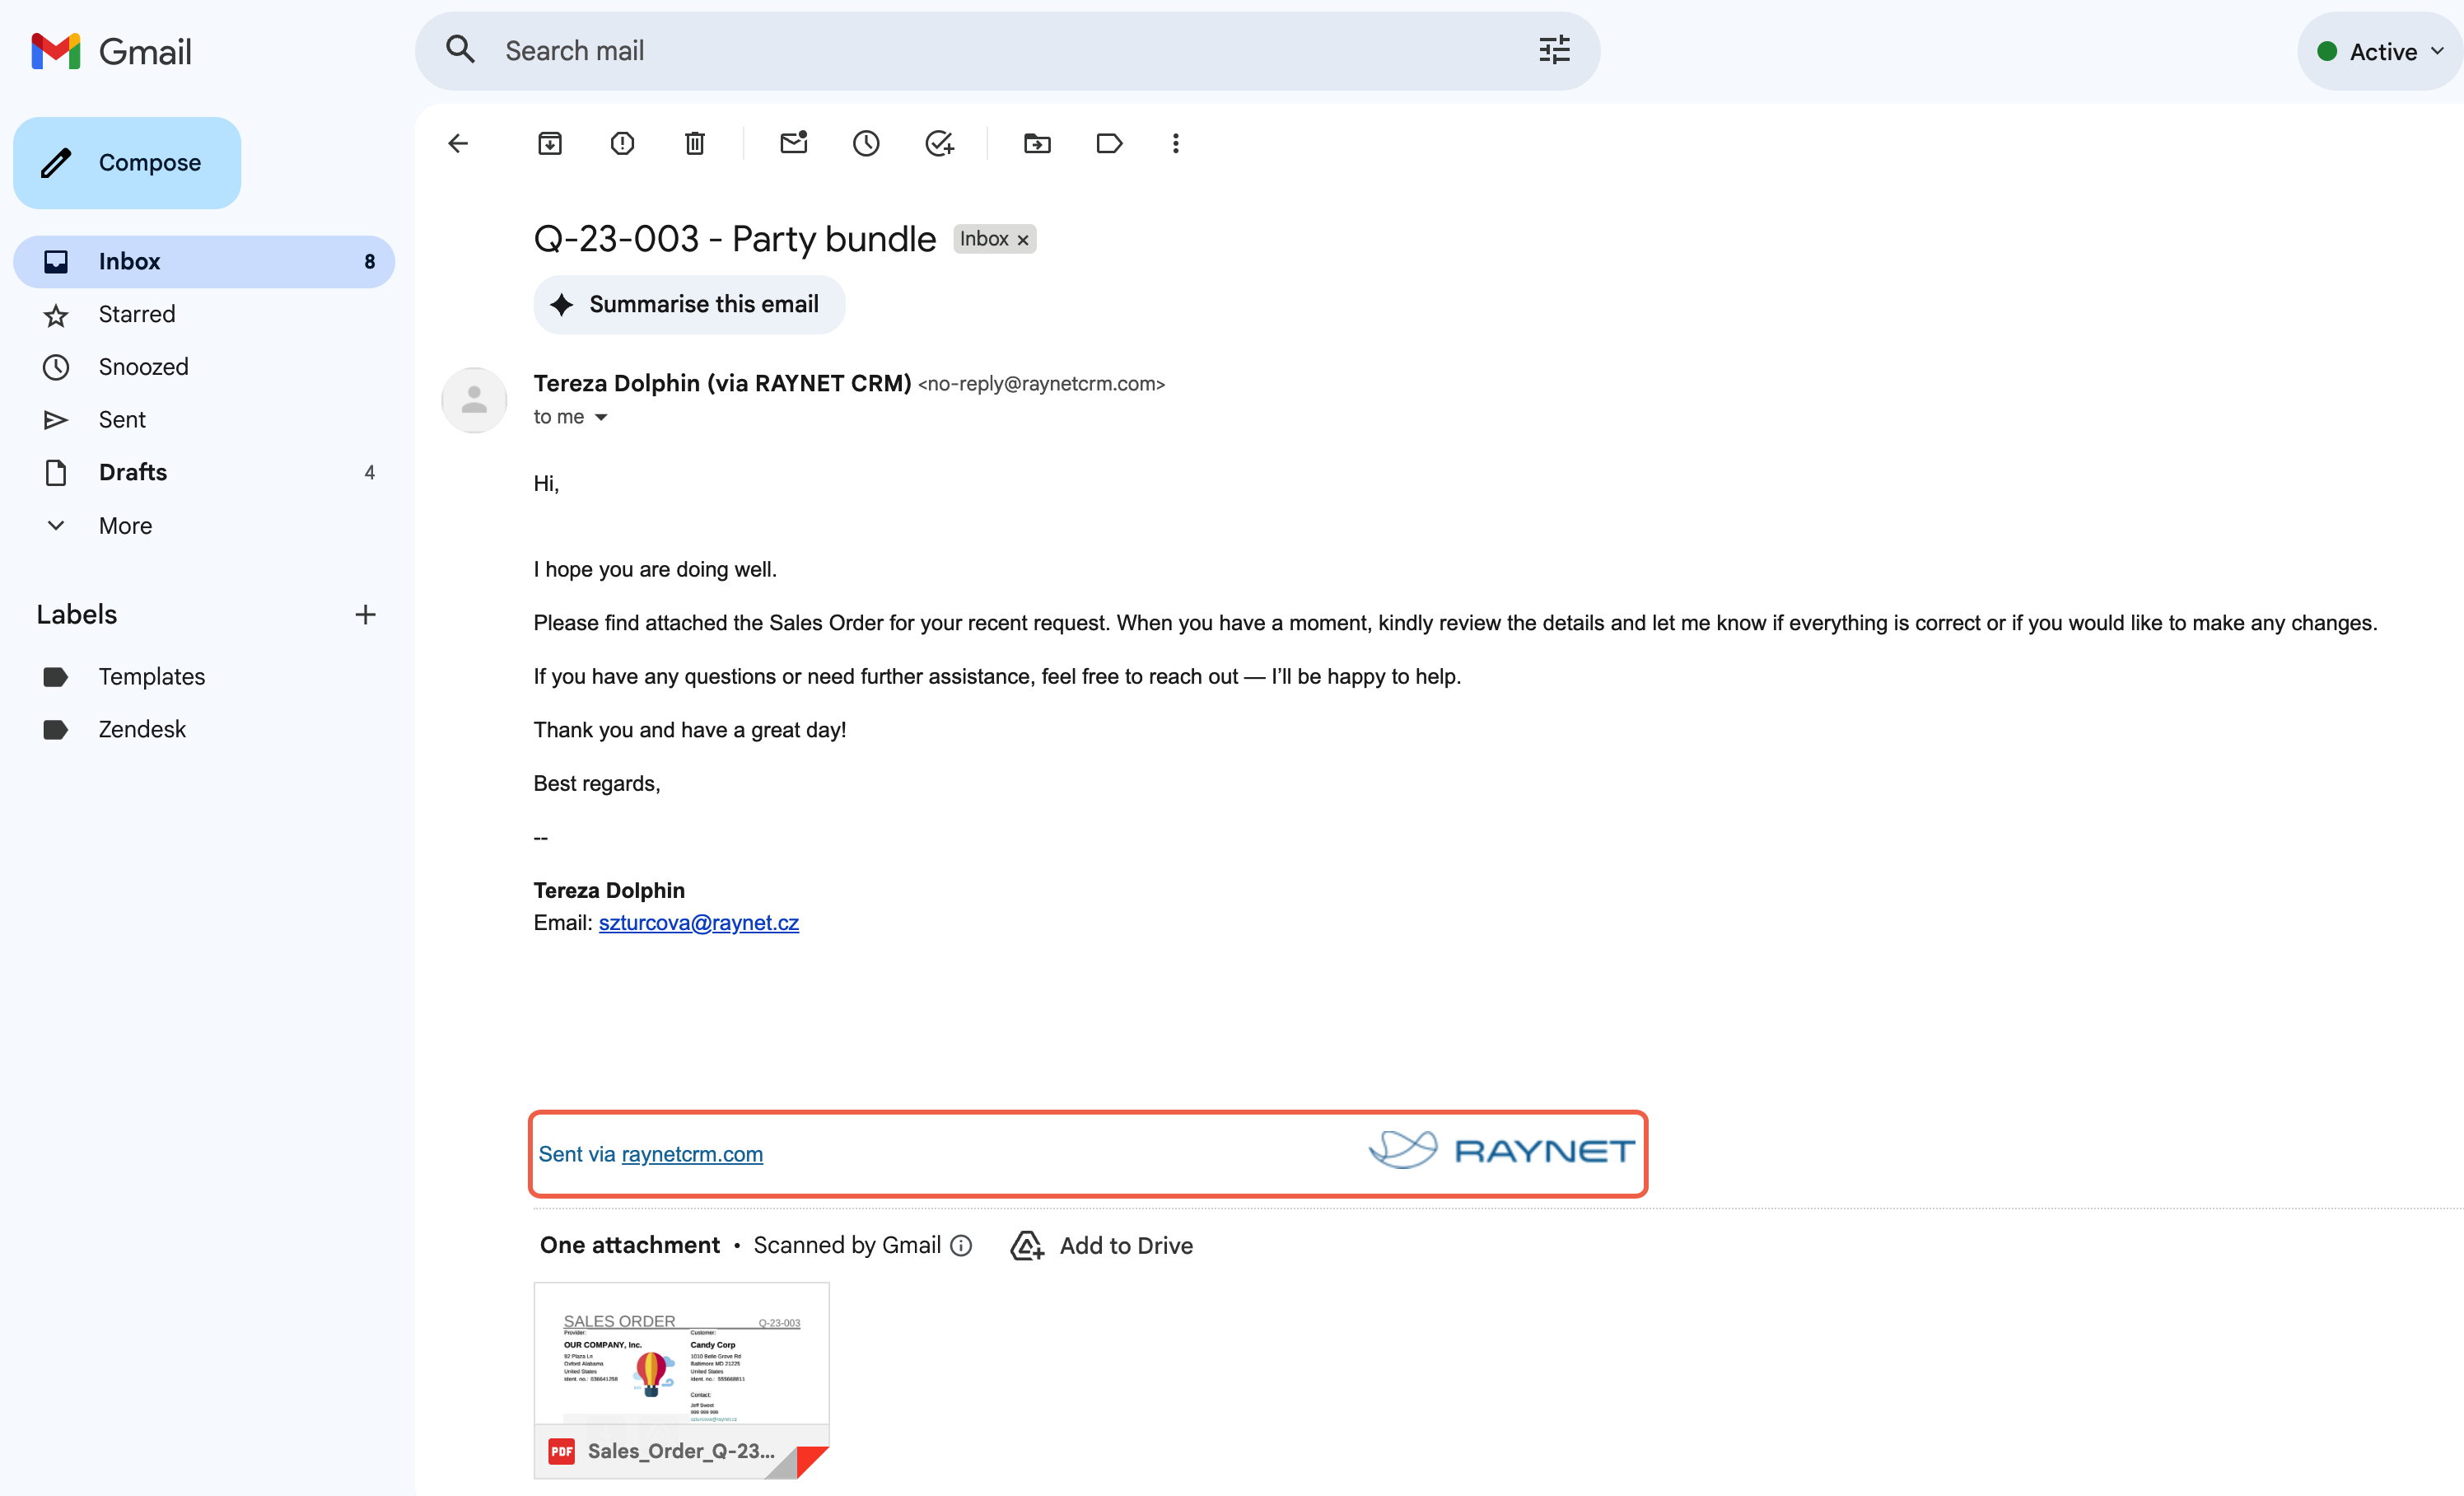Remove the Inbox label from the subject
This screenshot has height=1496, width=2464.
[1023, 240]
